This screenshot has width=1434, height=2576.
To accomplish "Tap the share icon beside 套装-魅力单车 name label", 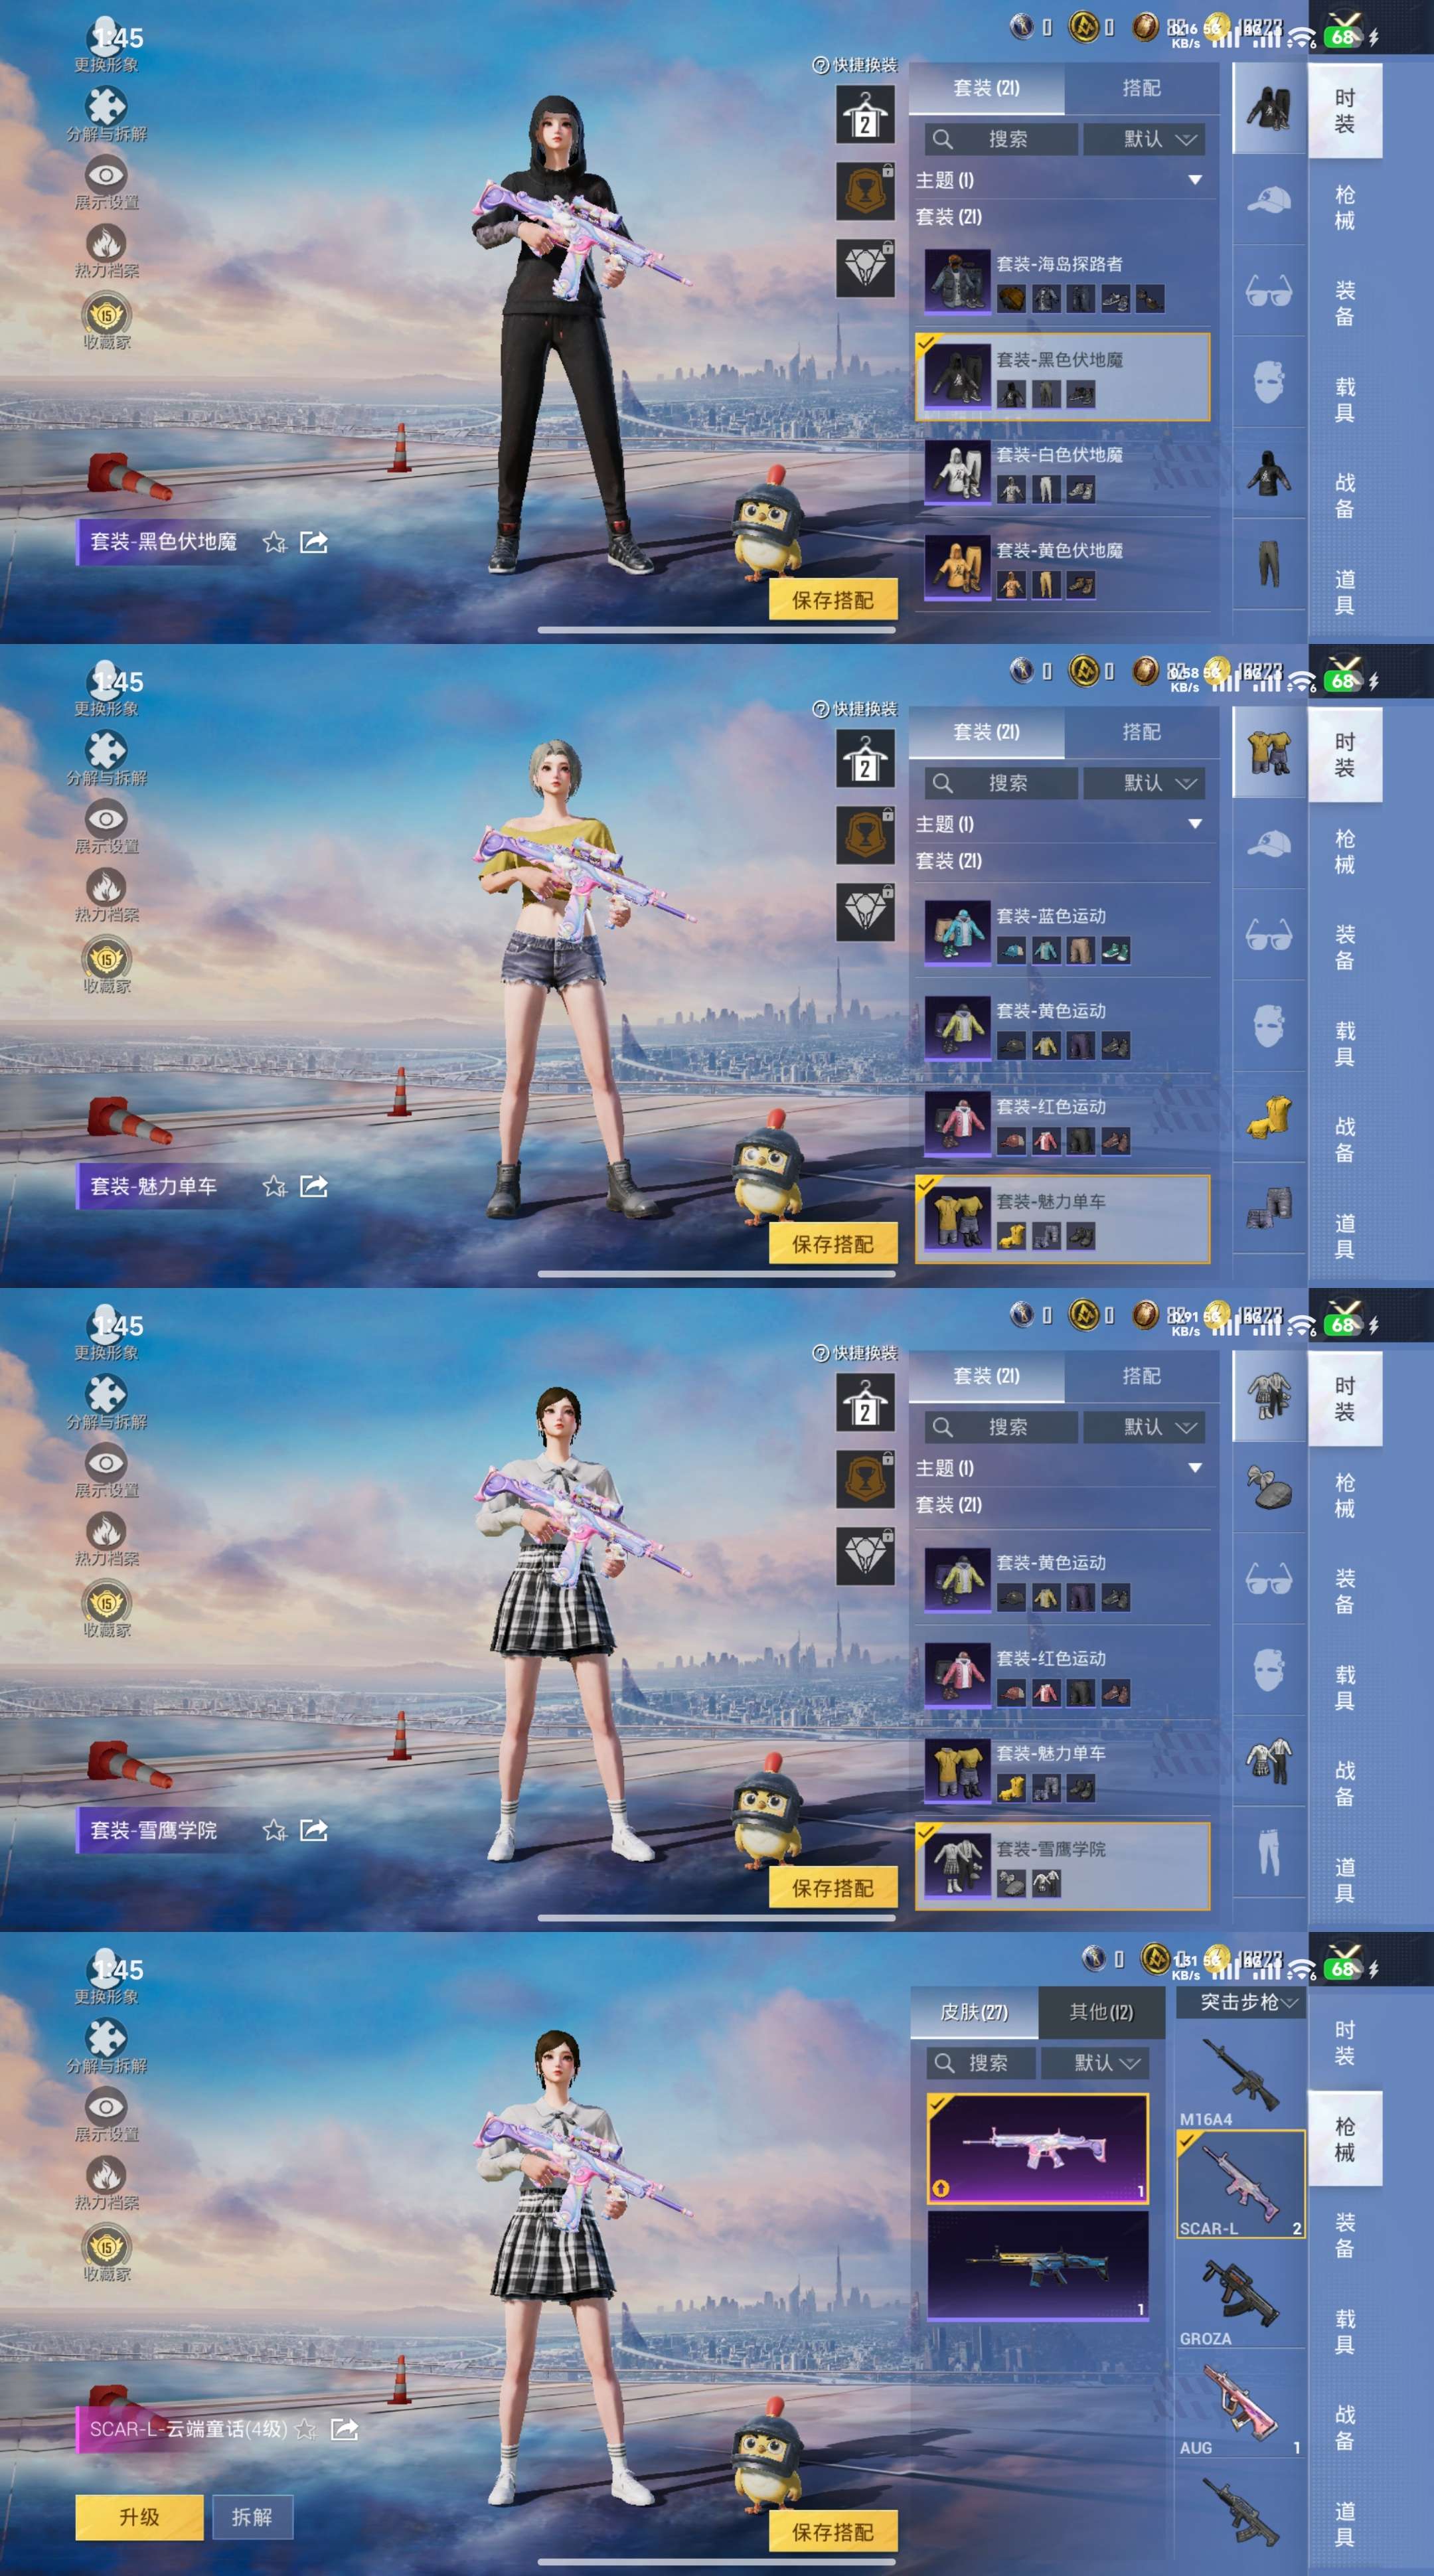I will click(x=314, y=1186).
